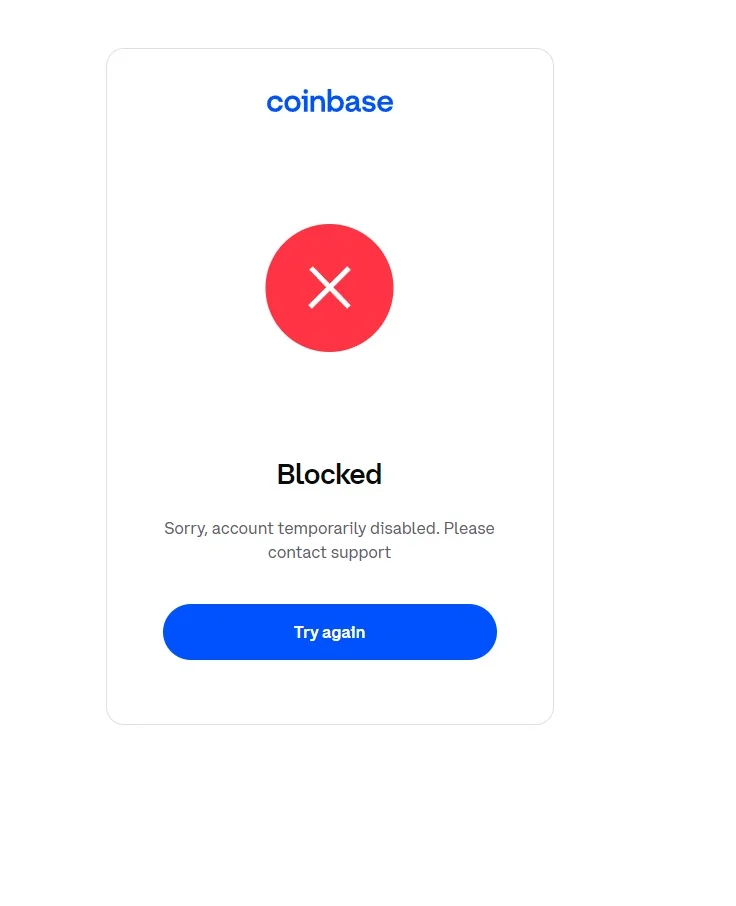736x906 pixels.
Task: Tap the blocked status X icon
Action: point(329,287)
